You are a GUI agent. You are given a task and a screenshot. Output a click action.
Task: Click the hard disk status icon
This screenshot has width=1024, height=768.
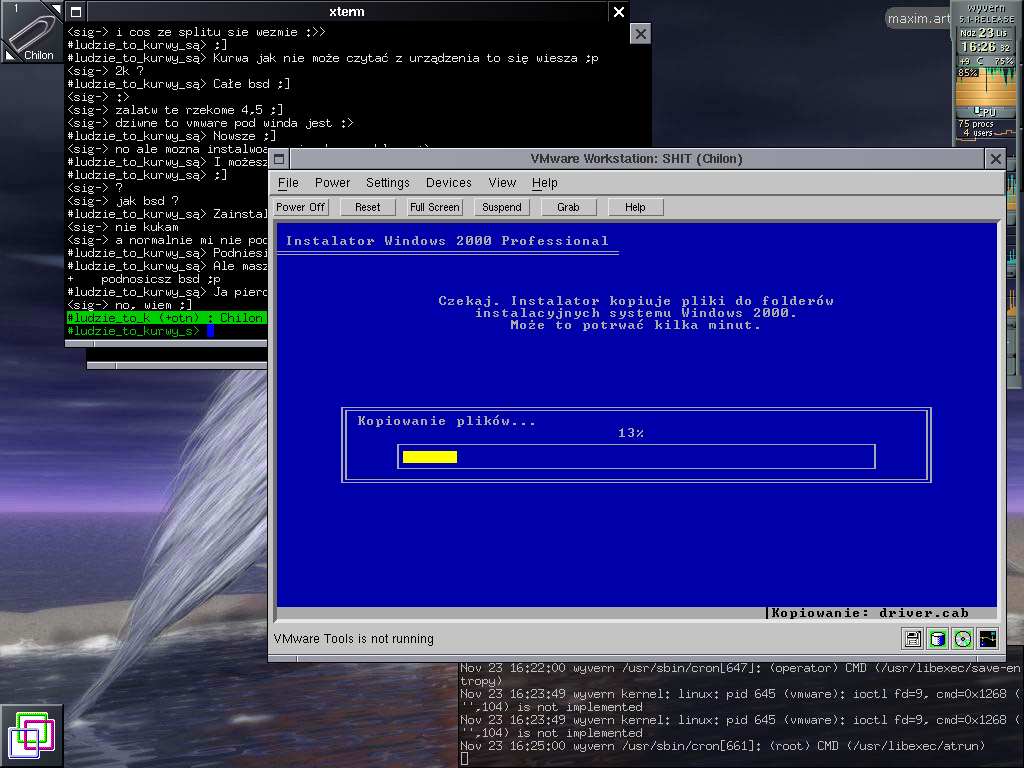pyautogui.click(x=937, y=639)
